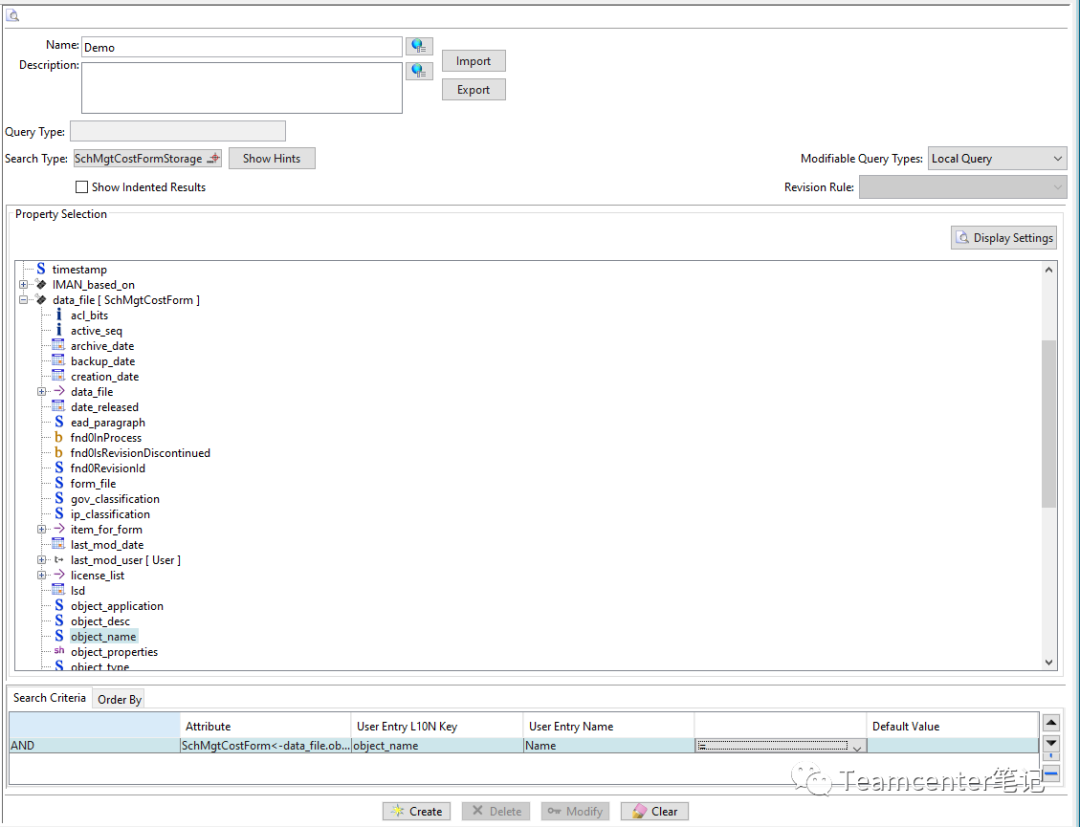The width and height of the screenshot is (1080, 827).
Task: Select the Search Criteria tab
Action: tap(50, 698)
